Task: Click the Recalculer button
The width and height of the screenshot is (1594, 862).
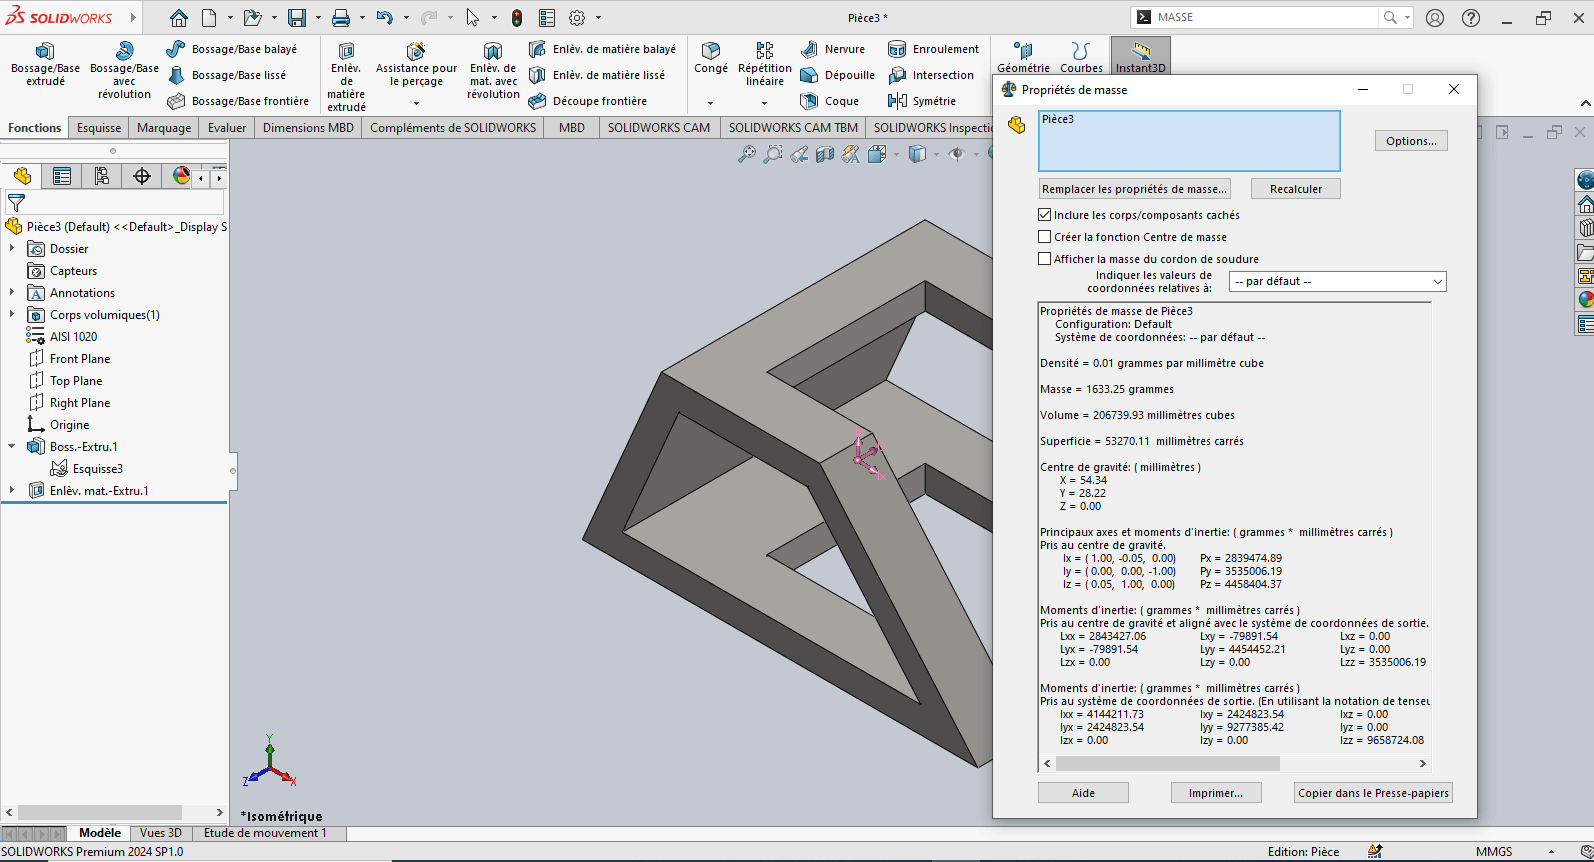Action: tap(1295, 189)
